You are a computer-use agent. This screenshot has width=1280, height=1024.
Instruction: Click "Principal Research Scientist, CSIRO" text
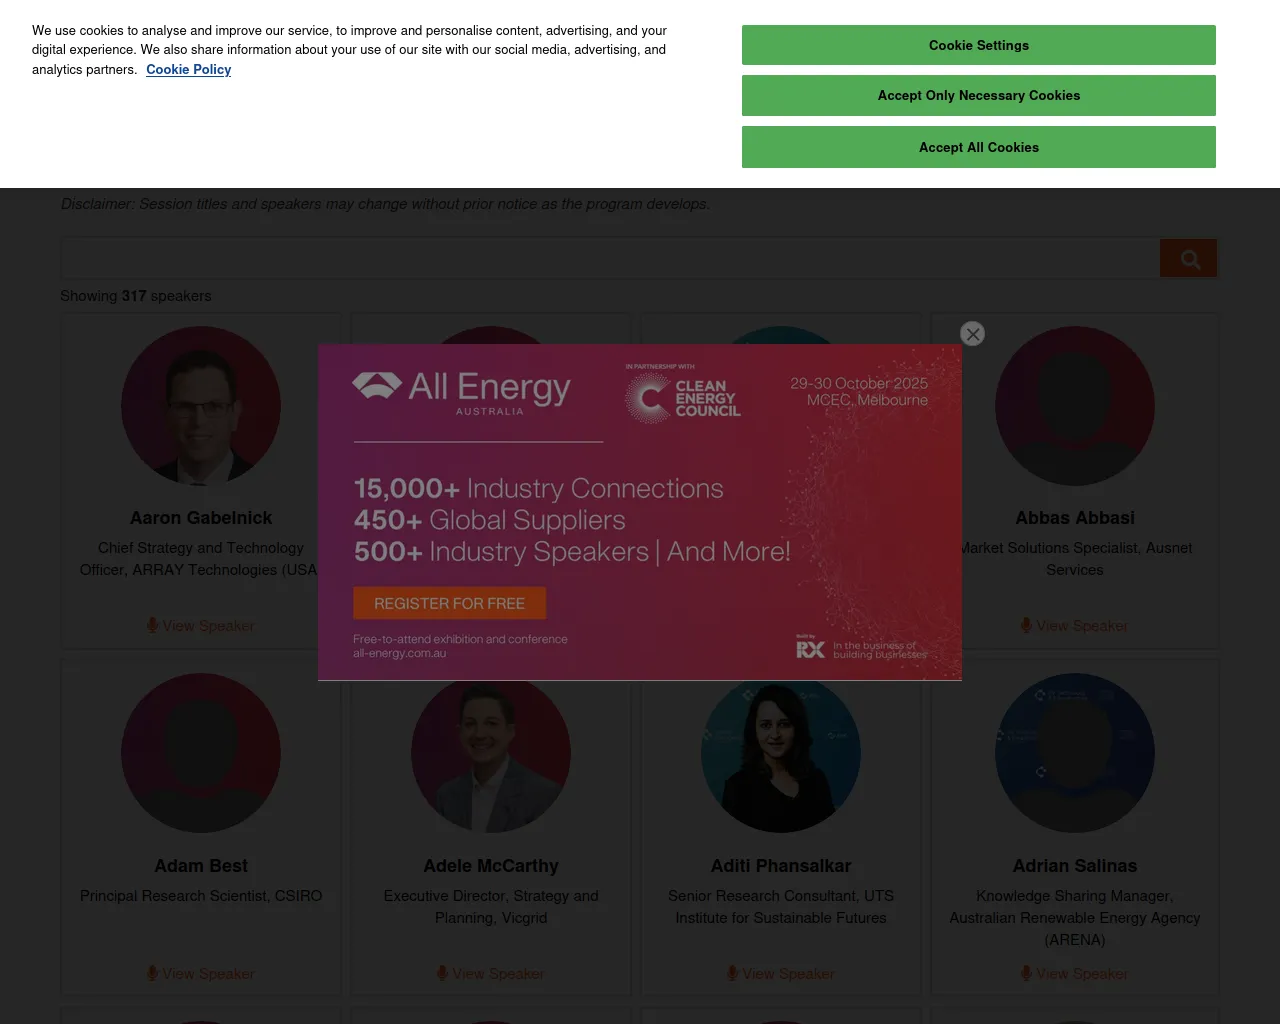tap(201, 896)
